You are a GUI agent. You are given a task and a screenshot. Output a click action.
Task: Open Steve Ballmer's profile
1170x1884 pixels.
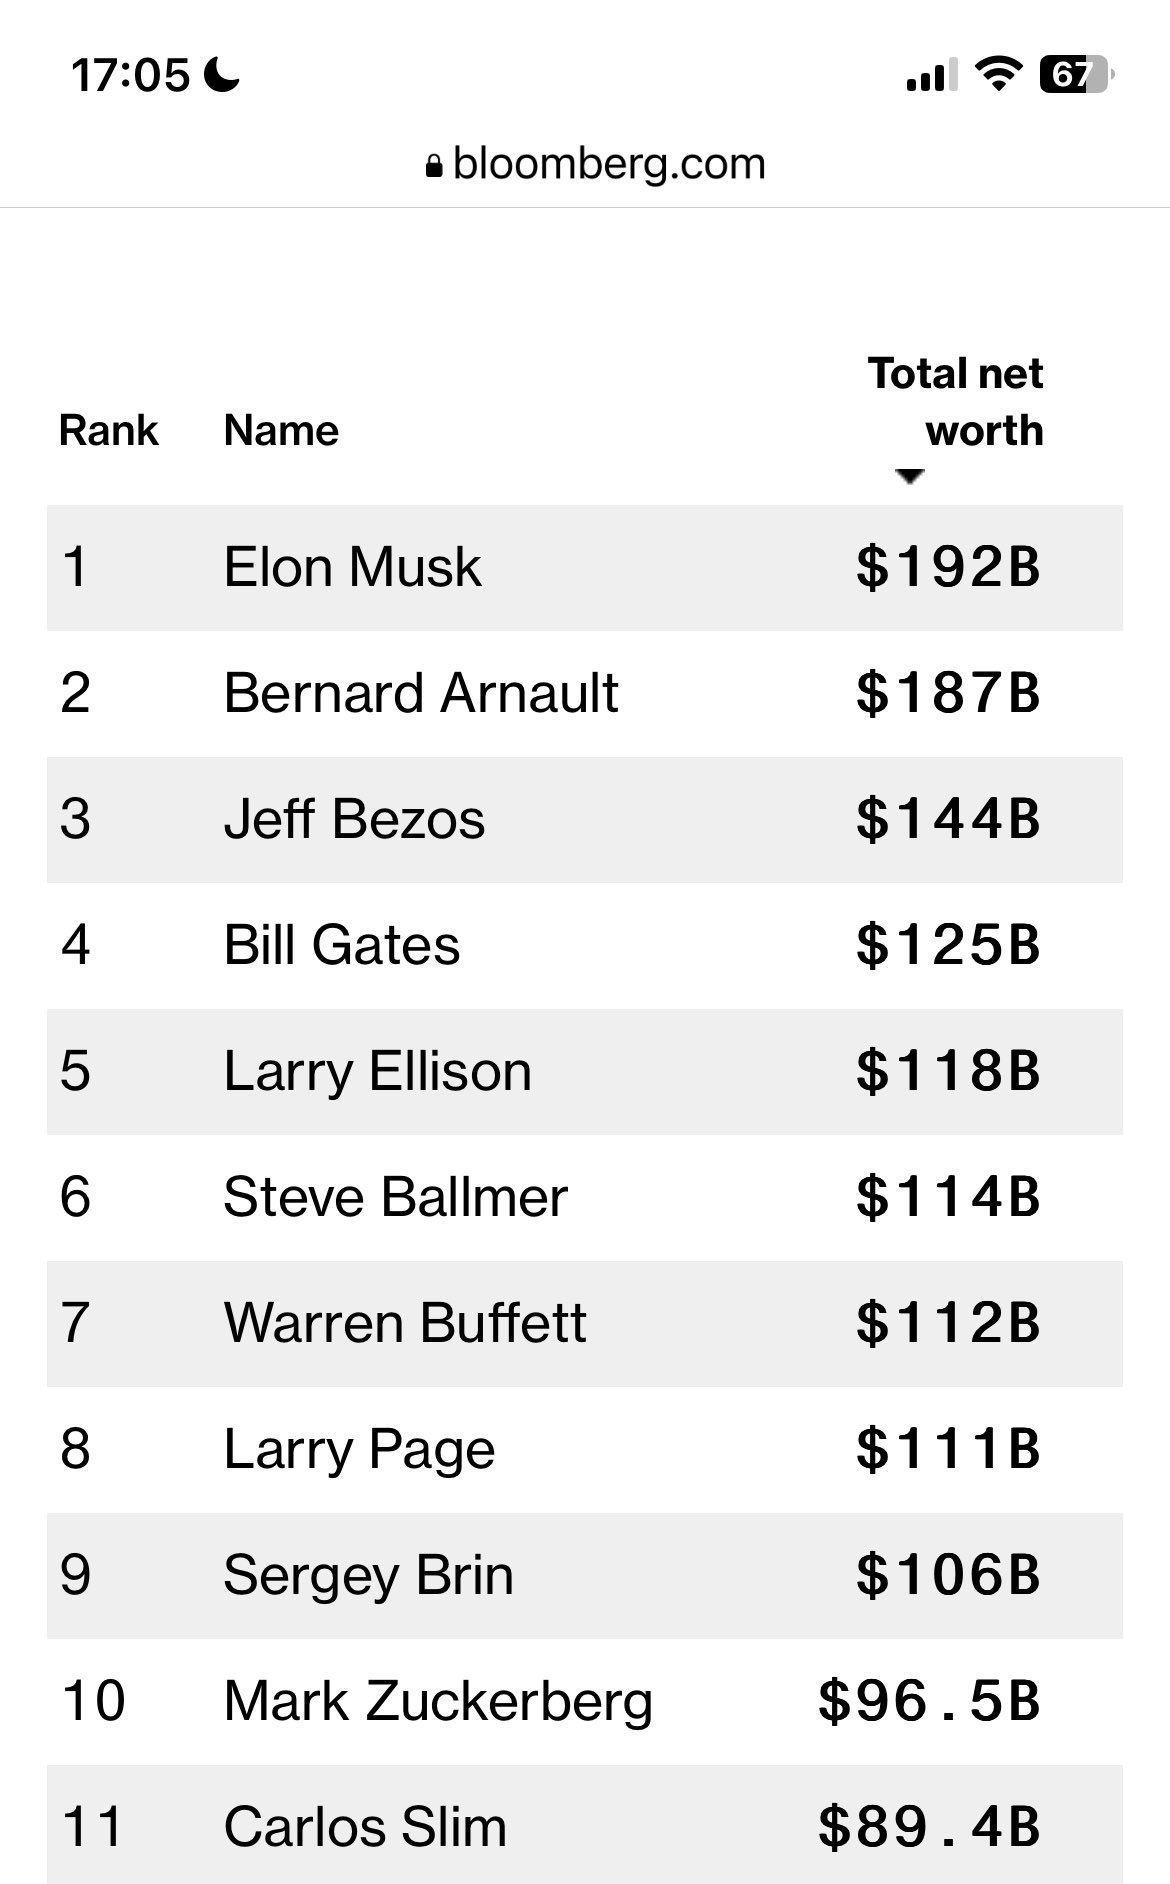(395, 1197)
